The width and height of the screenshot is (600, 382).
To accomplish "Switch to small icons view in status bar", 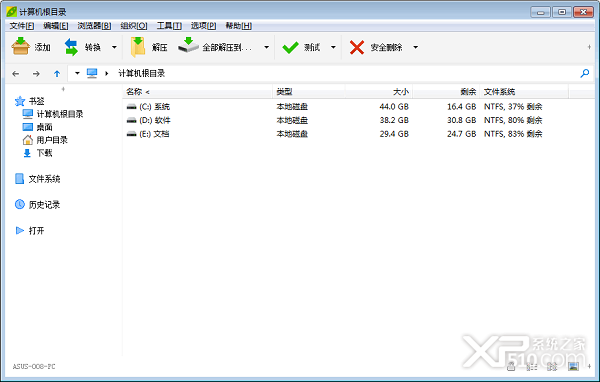I will point(552,367).
